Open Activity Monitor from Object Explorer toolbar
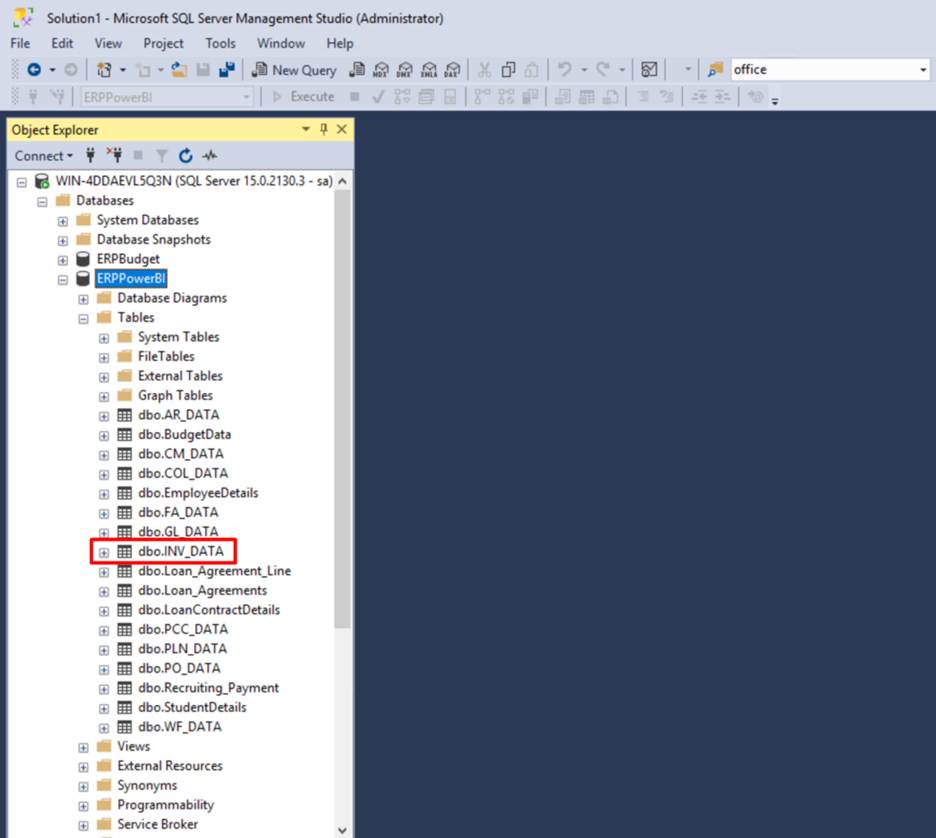 (210, 156)
